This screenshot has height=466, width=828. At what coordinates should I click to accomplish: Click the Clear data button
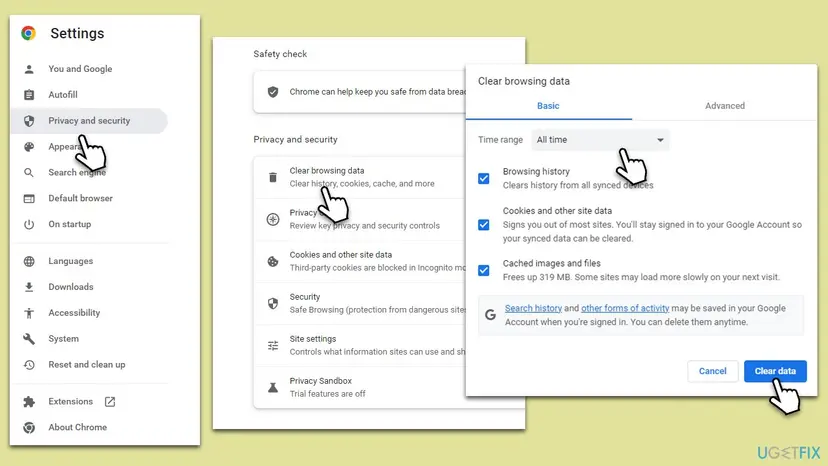[775, 371]
